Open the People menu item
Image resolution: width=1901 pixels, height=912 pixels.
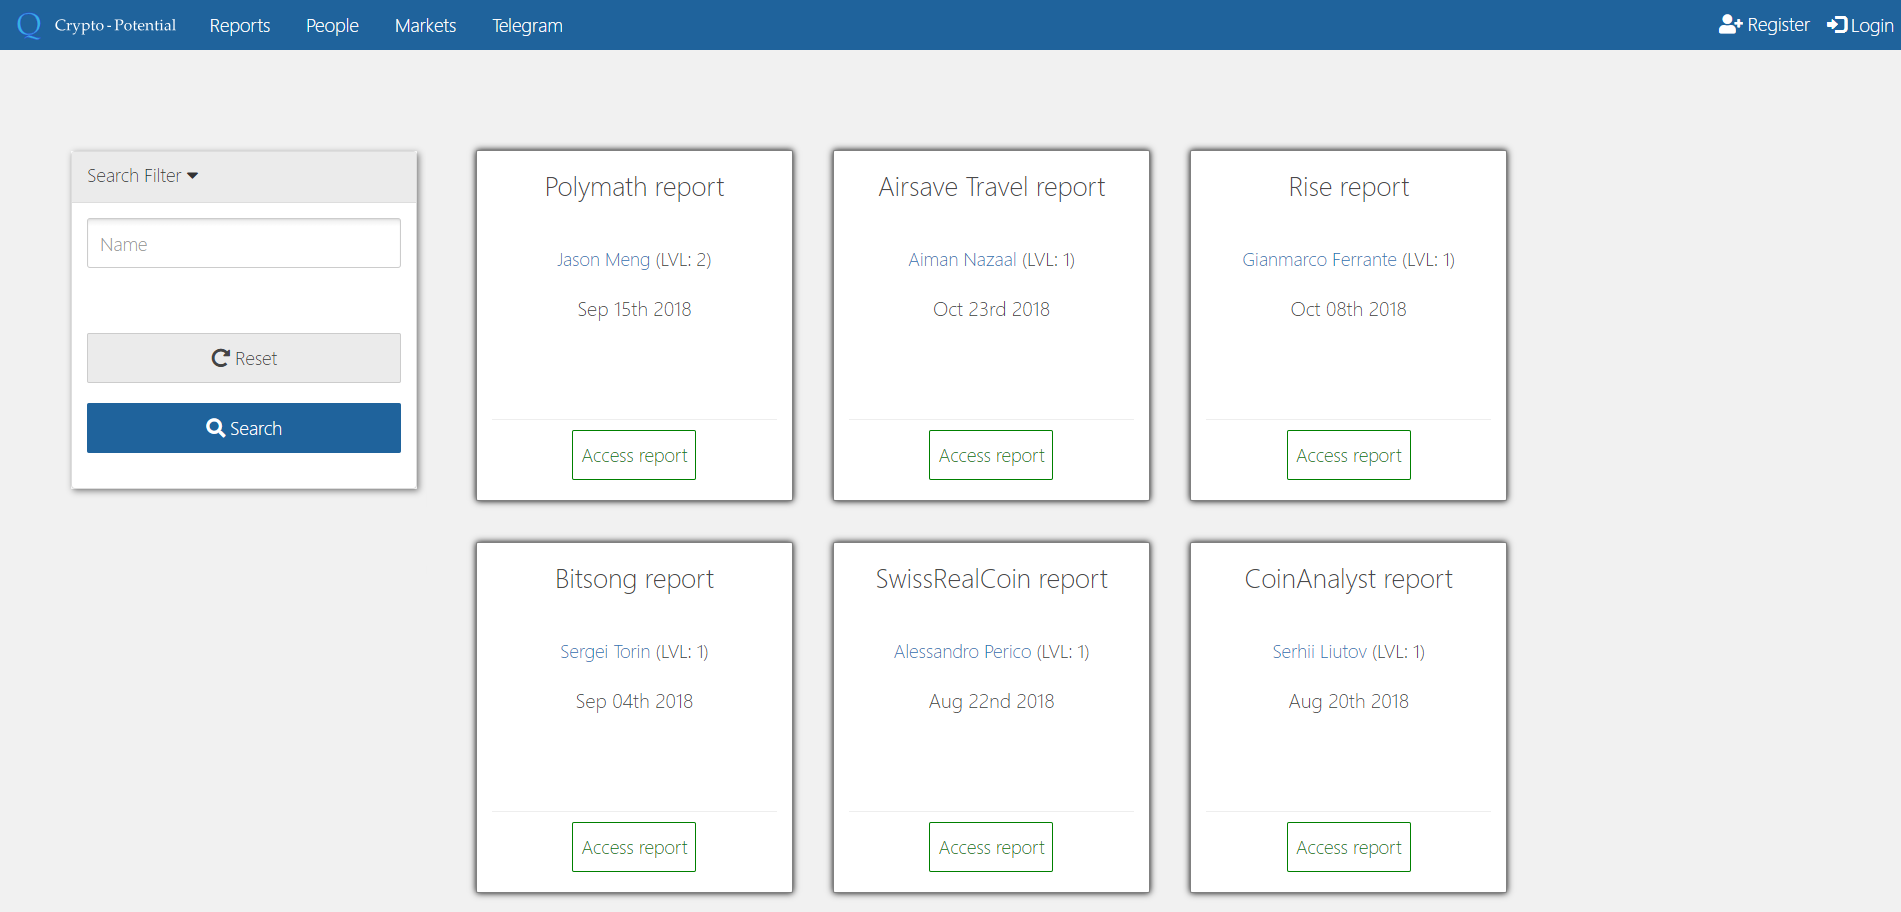[x=332, y=25]
